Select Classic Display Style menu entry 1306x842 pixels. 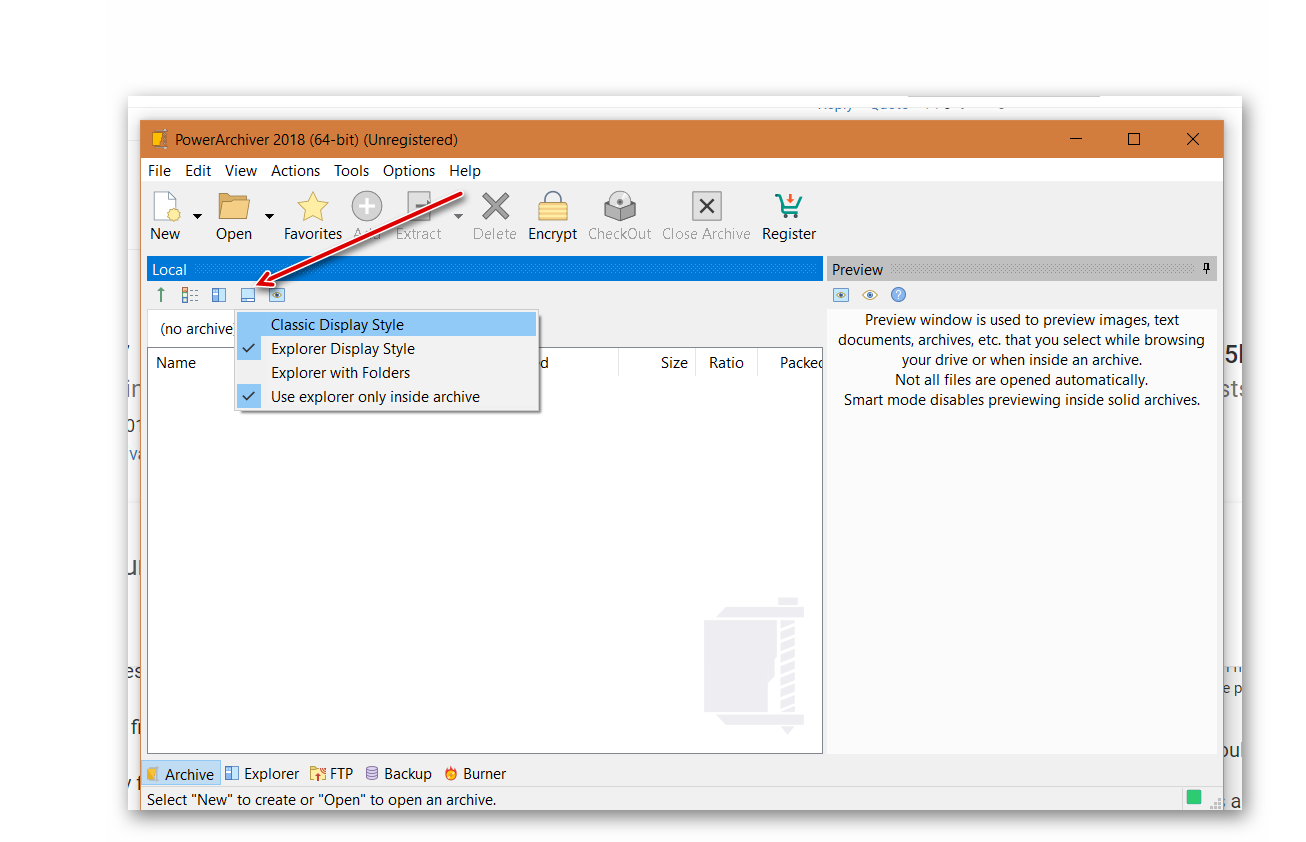387,325
